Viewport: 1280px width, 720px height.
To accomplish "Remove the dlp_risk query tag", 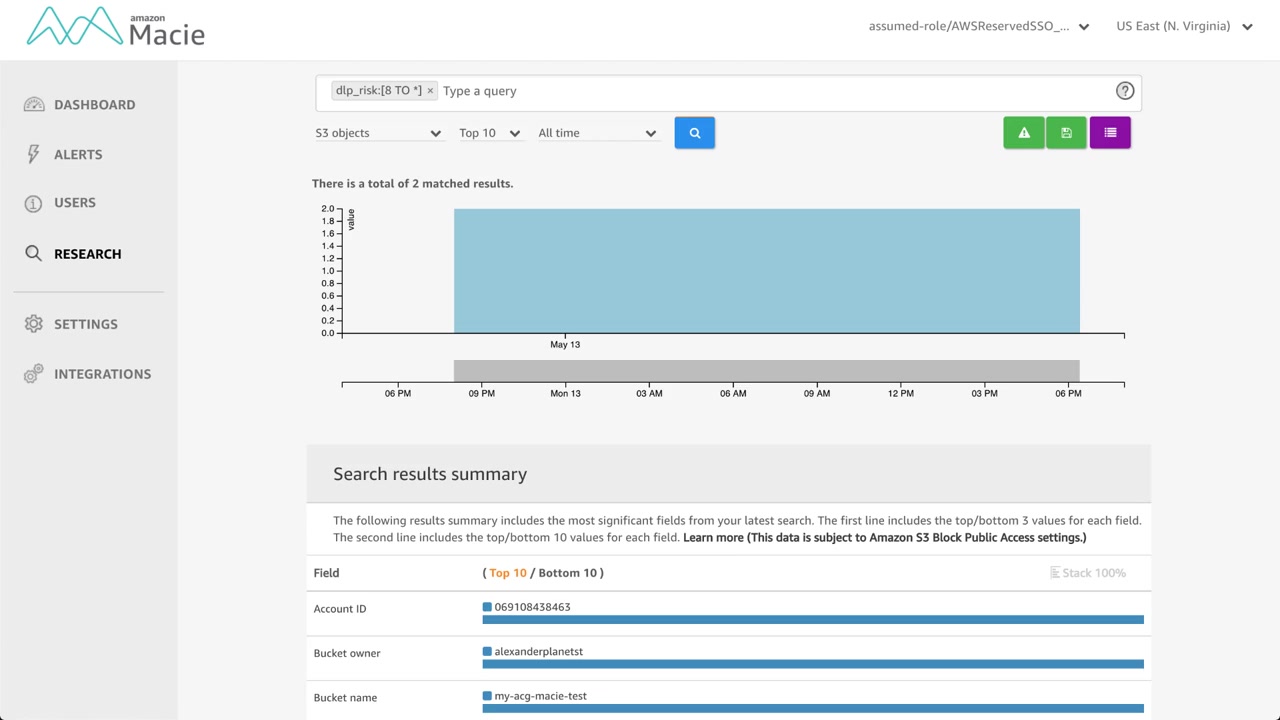I will [431, 91].
